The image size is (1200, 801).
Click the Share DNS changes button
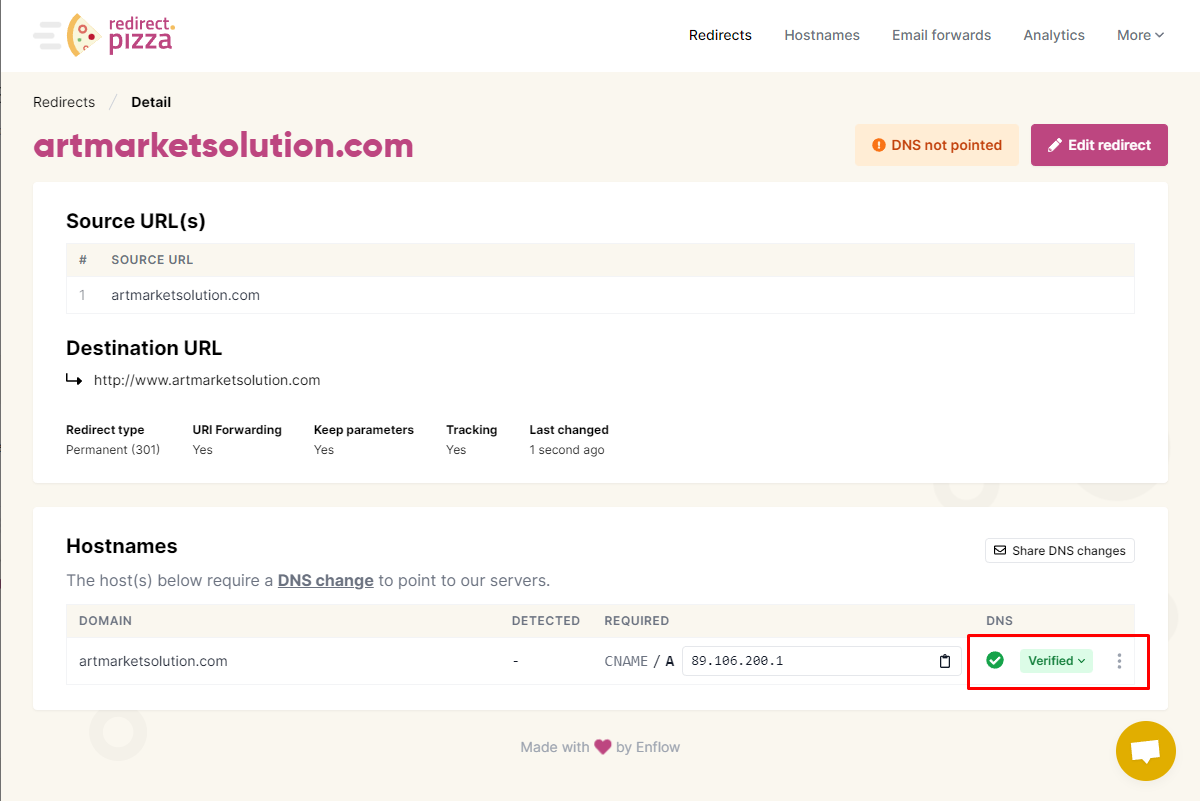[x=1060, y=551]
